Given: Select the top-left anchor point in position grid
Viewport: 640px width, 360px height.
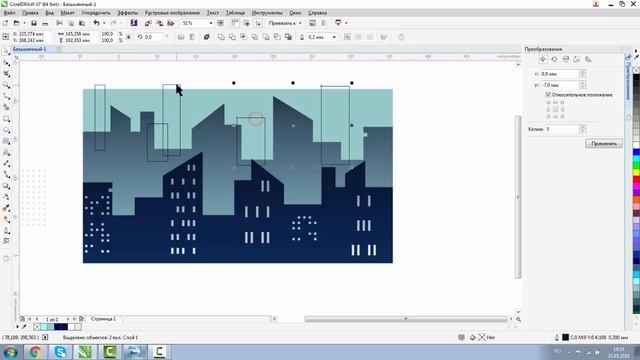Looking at the screenshot, I should 548,102.
